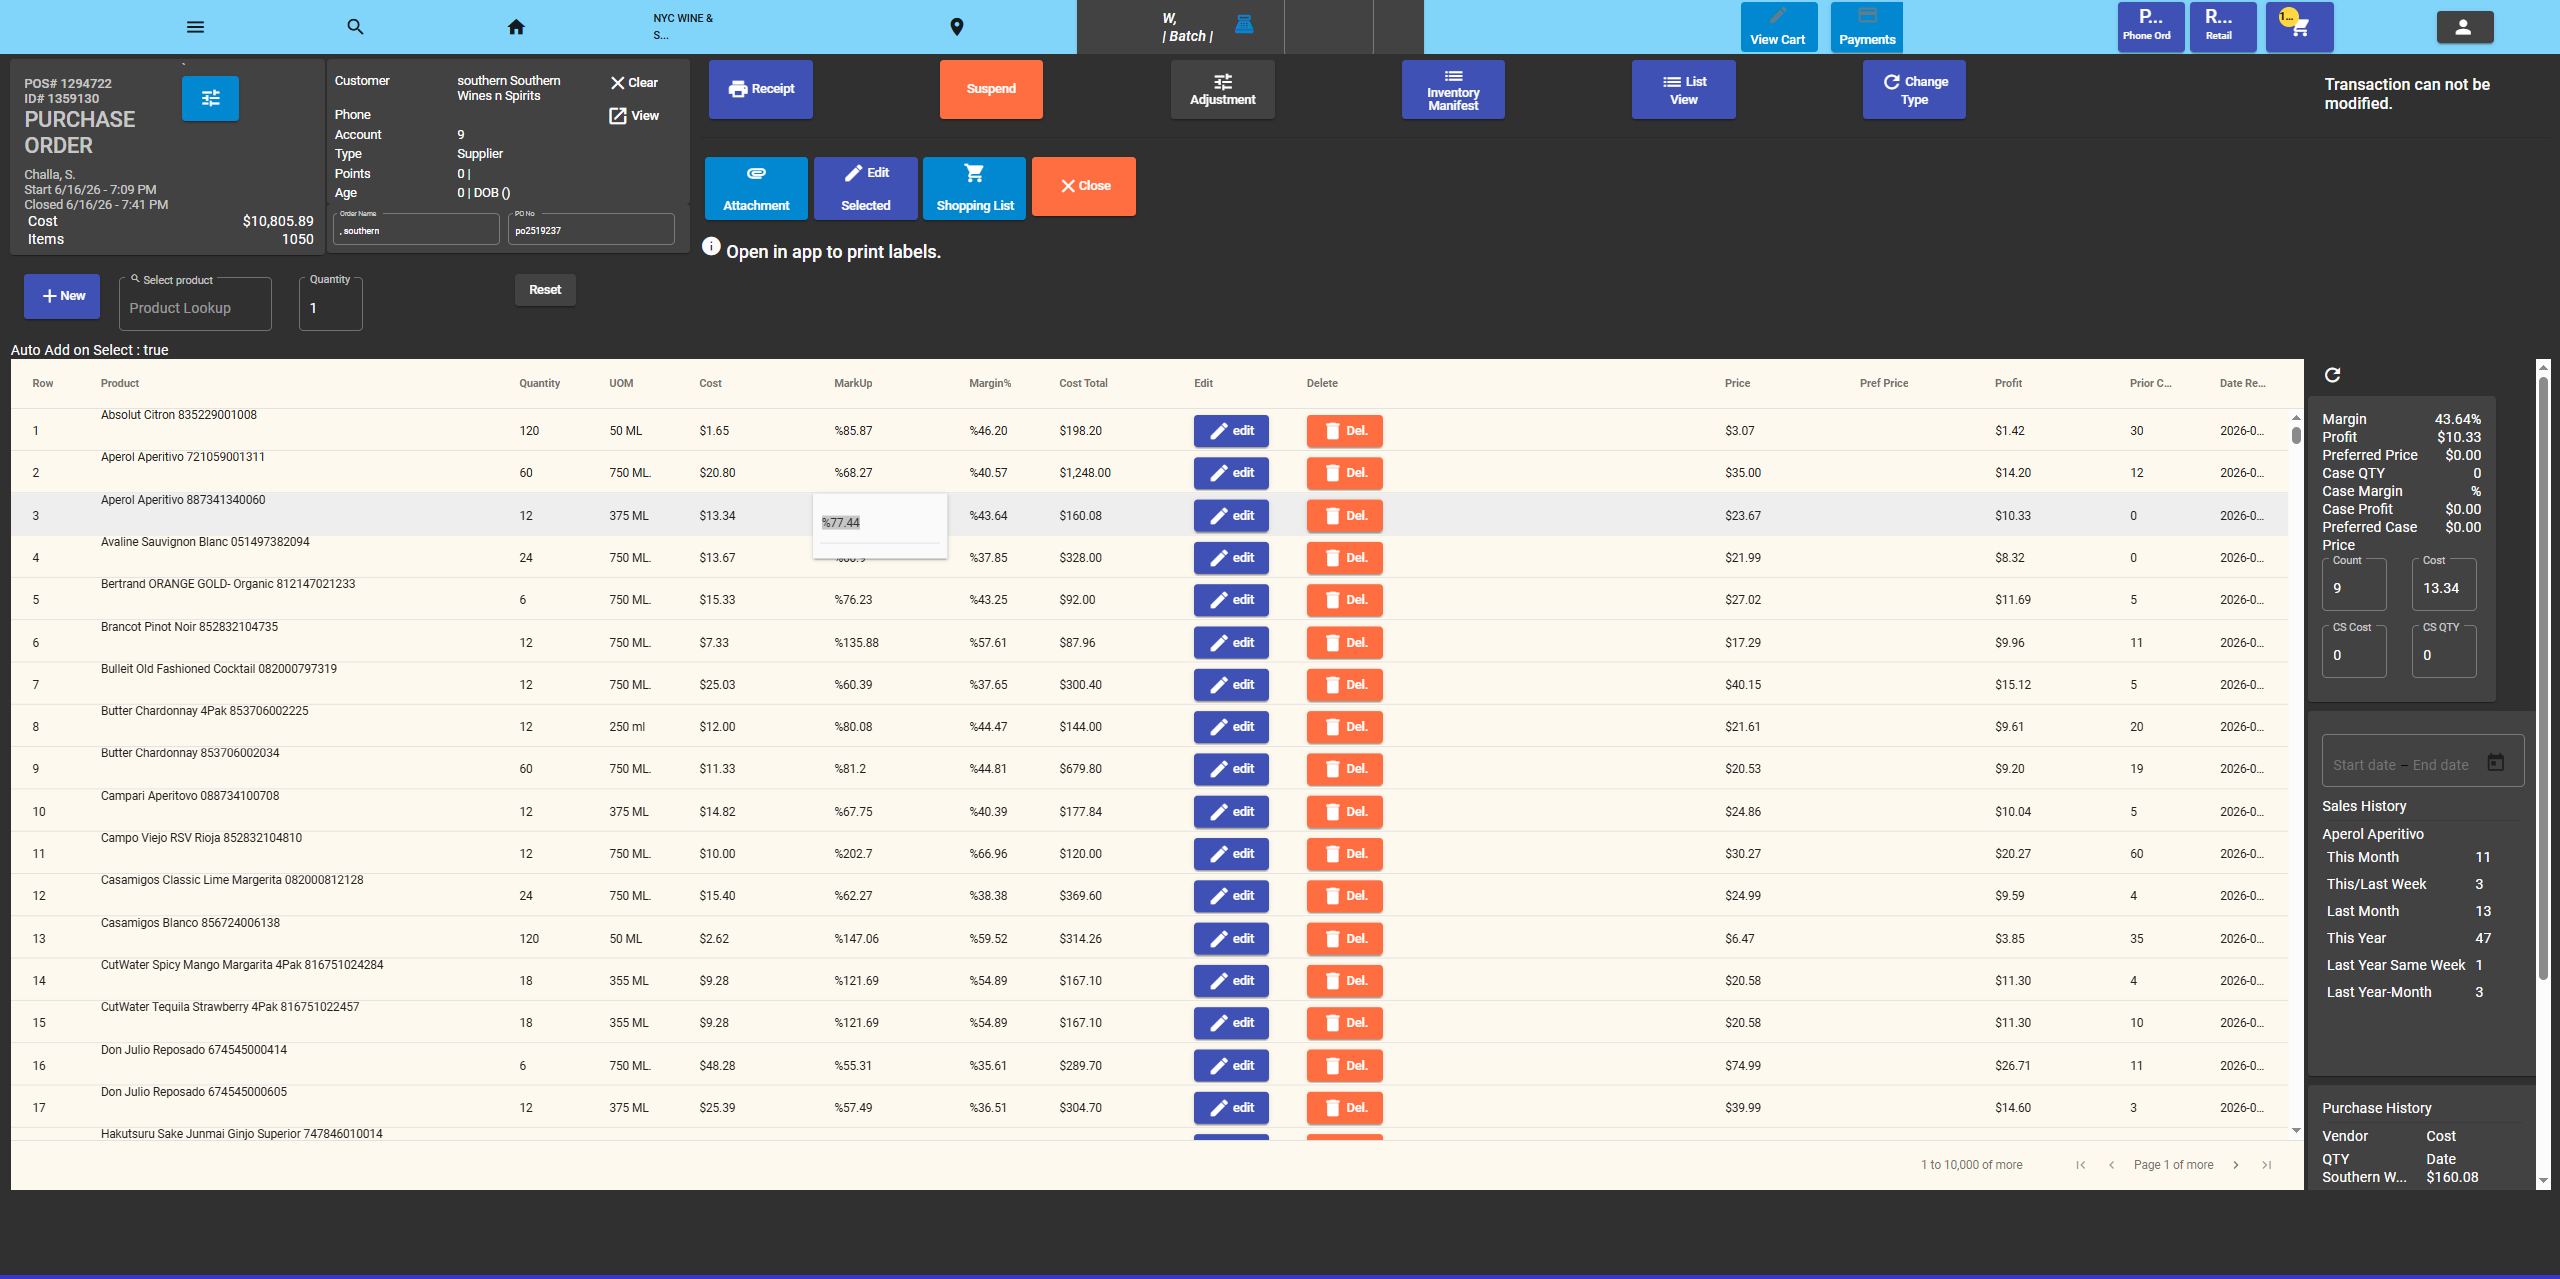Edit the Brancot Pinot Noir row
2560x1279 pixels.
coord(1231,643)
